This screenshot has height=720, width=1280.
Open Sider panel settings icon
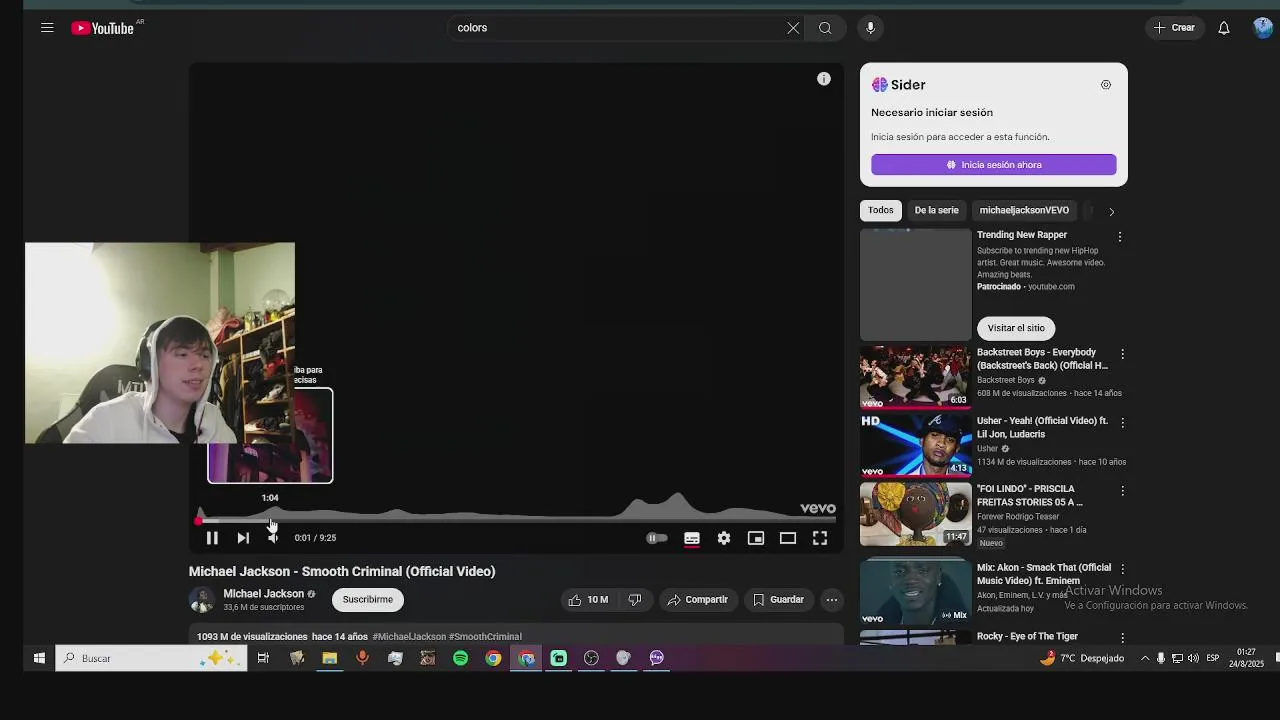(1106, 85)
